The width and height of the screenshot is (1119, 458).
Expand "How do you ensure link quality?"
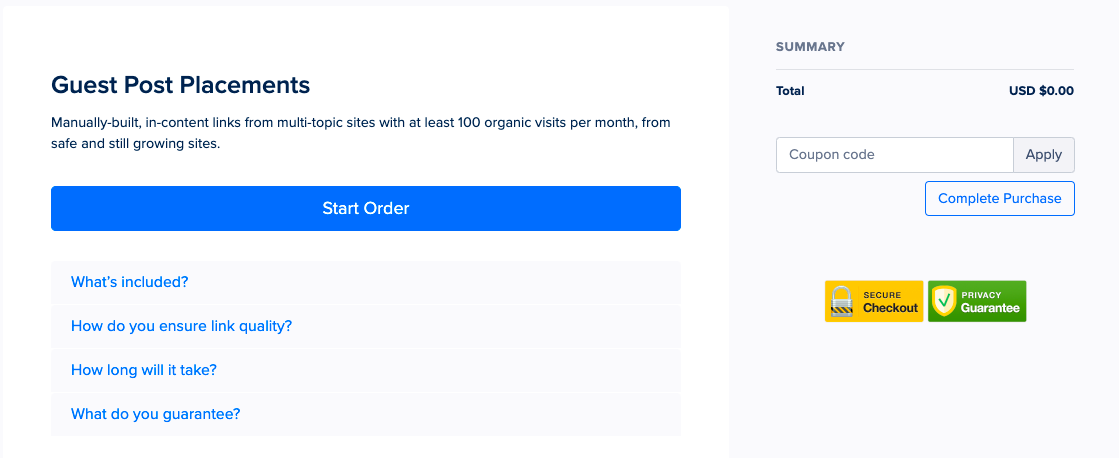click(181, 326)
